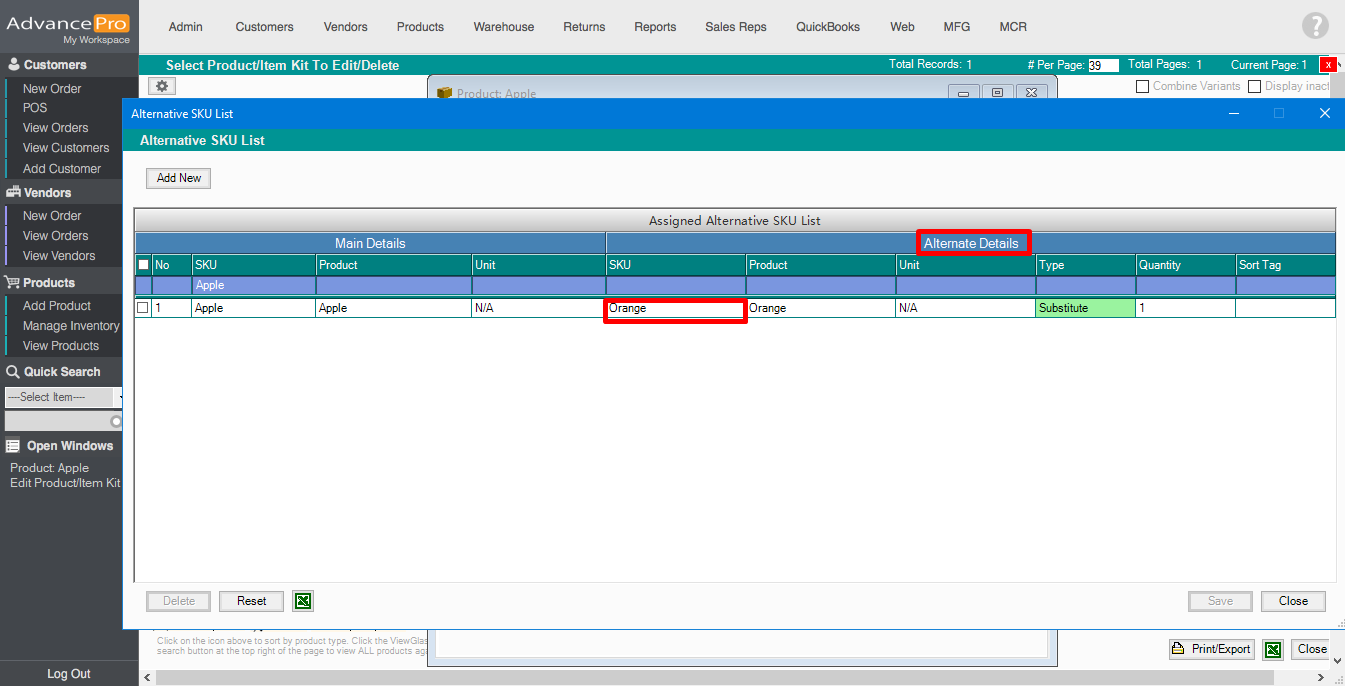Click the gear settings icon
The height and width of the screenshot is (686, 1345).
coord(162,87)
